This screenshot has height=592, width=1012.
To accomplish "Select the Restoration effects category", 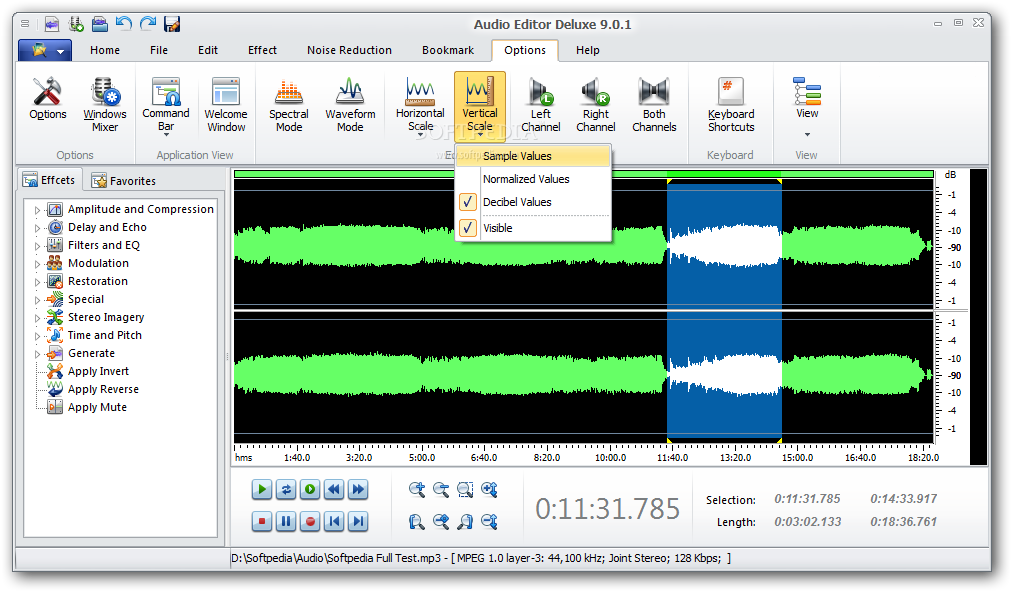I will (97, 281).
